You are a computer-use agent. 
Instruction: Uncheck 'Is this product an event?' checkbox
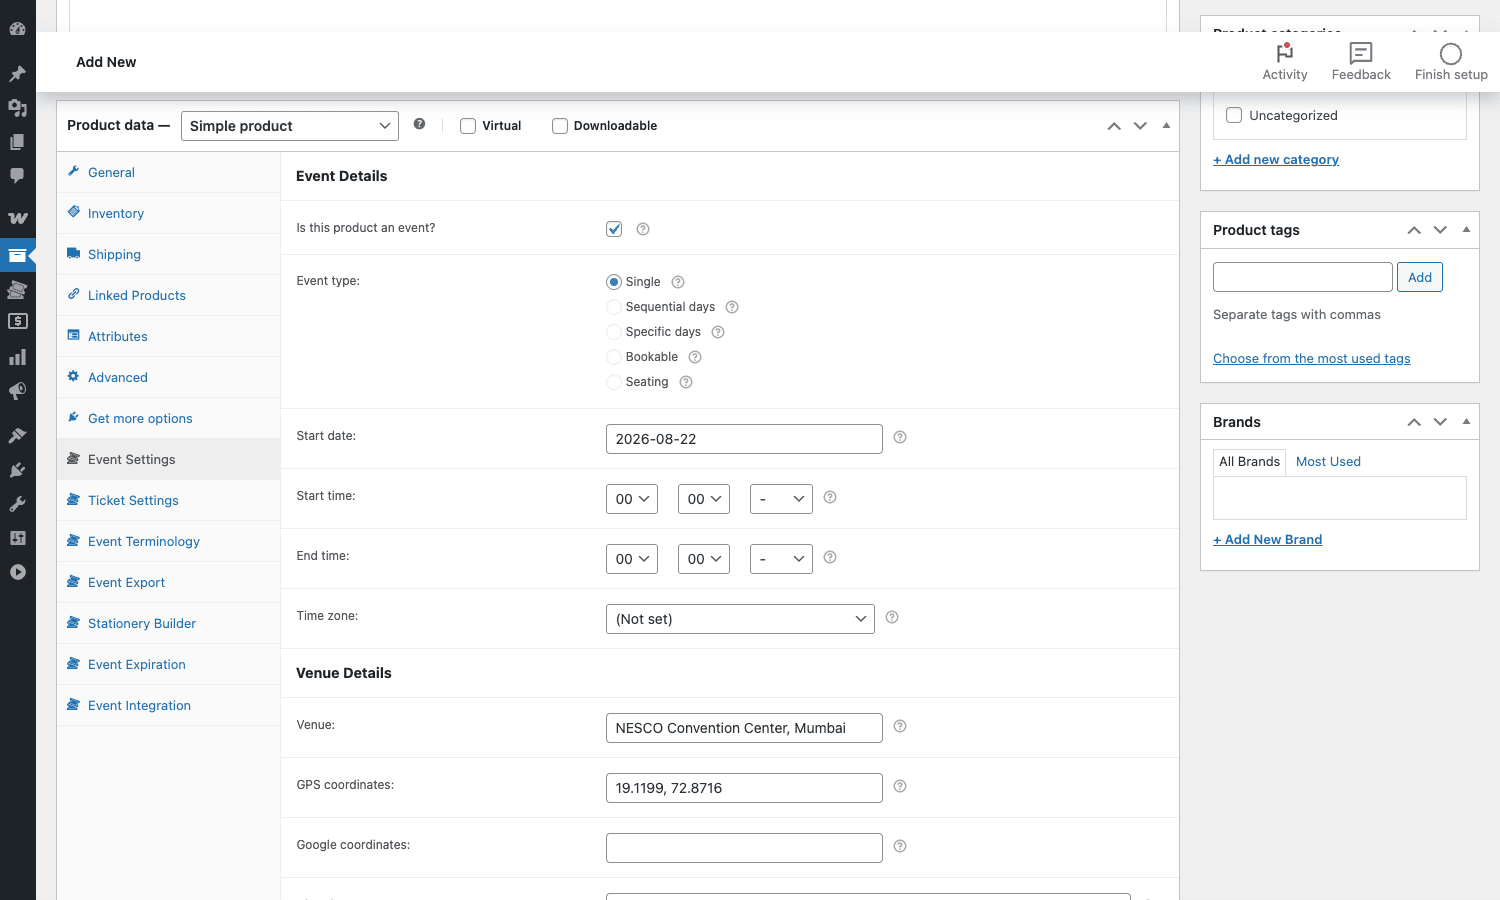point(614,229)
